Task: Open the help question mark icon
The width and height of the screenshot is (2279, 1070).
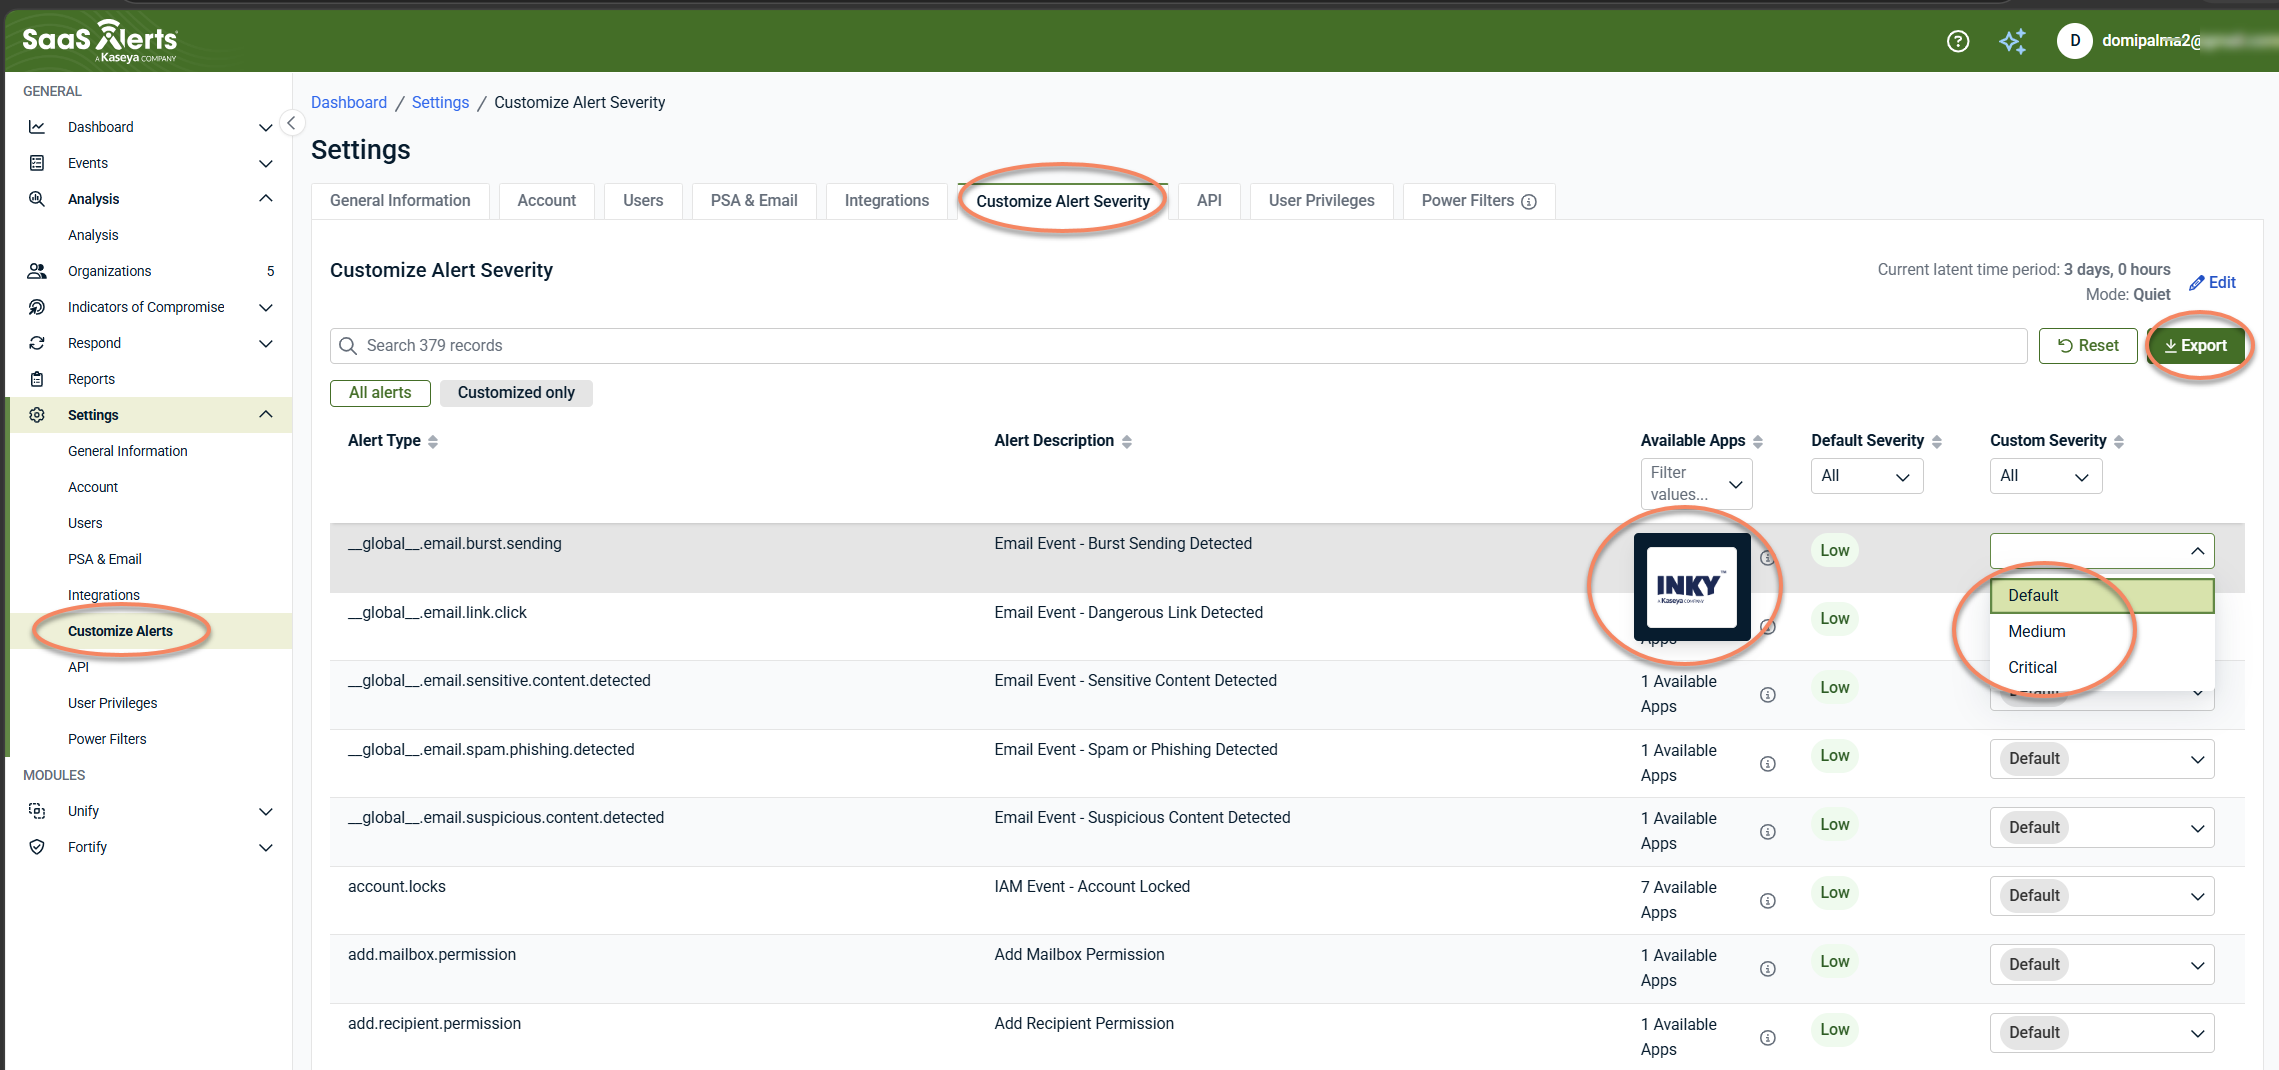Action: tap(1958, 41)
